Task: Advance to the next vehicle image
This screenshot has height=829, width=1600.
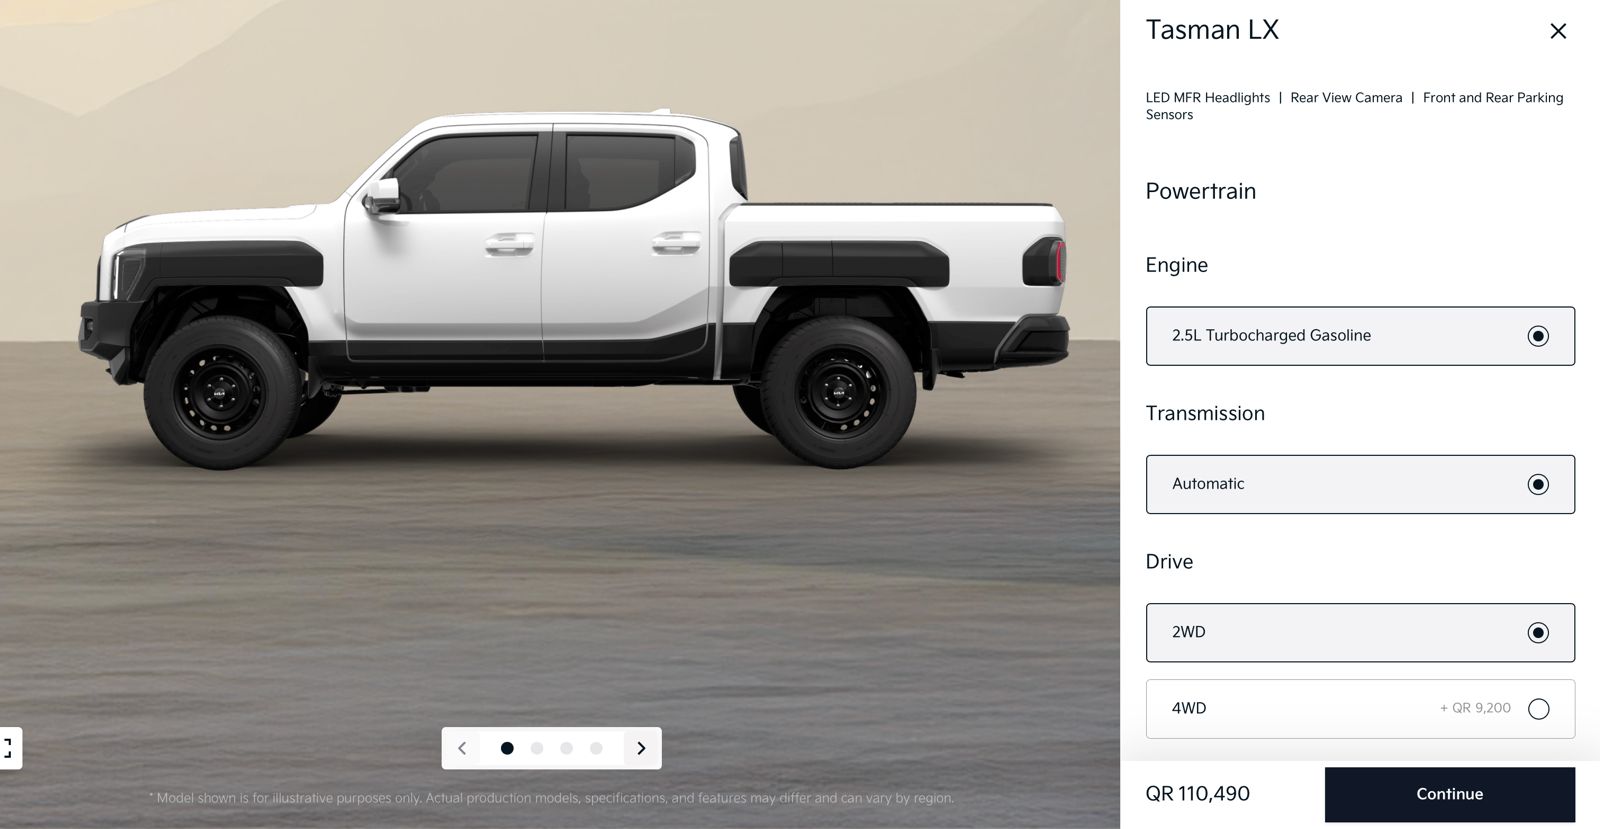Action: [641, 748]
